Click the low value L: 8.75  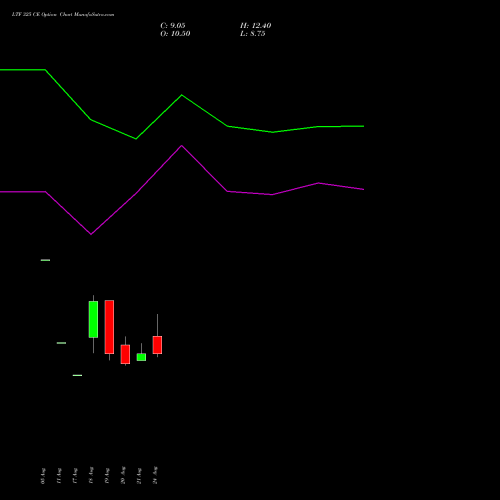[253, 34]
